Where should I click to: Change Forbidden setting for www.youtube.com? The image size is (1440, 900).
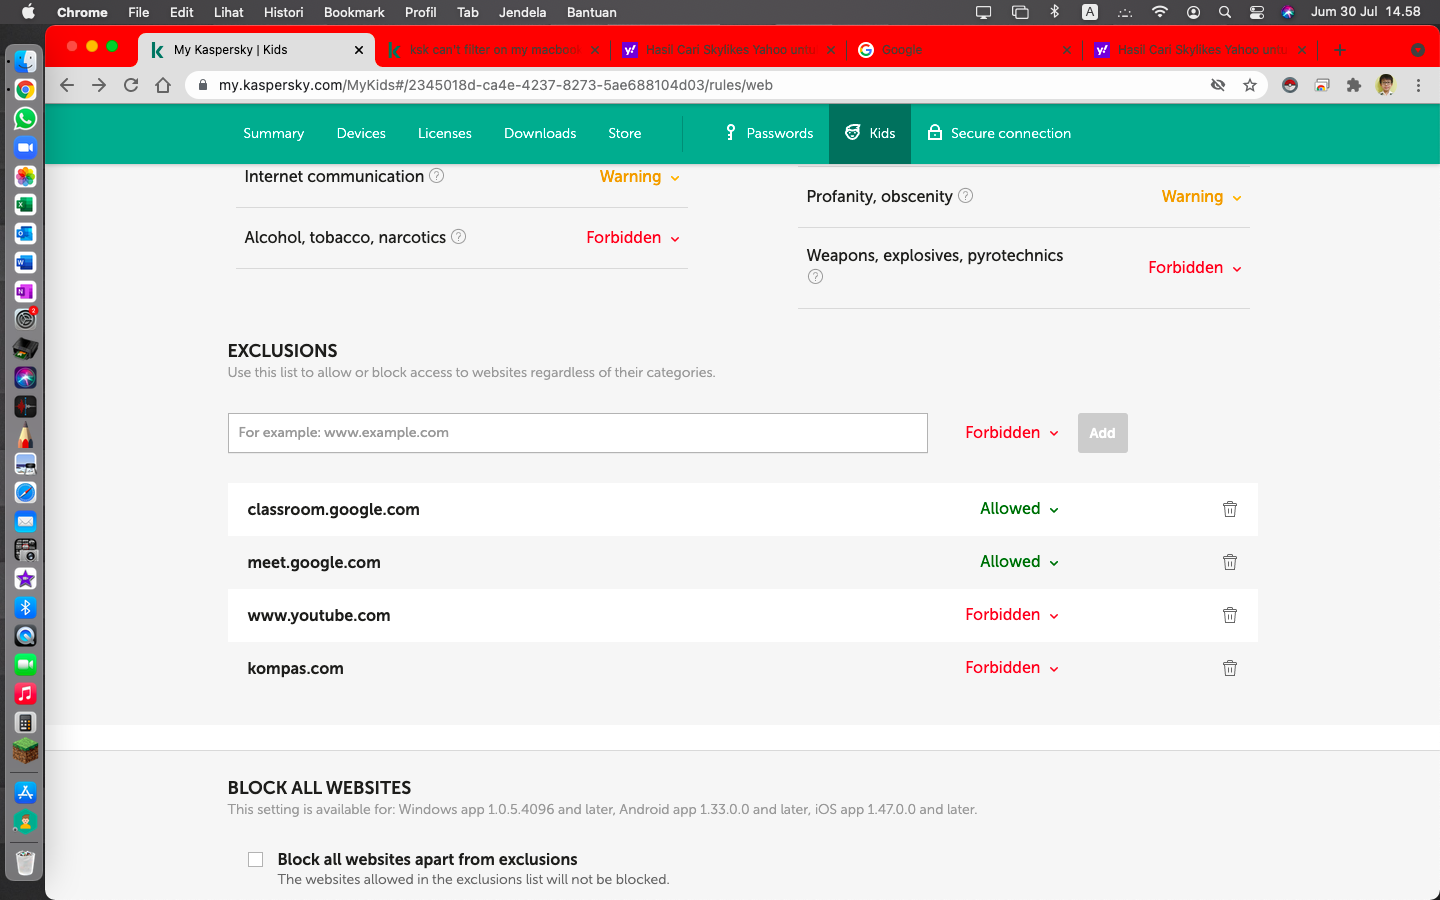1012,615
